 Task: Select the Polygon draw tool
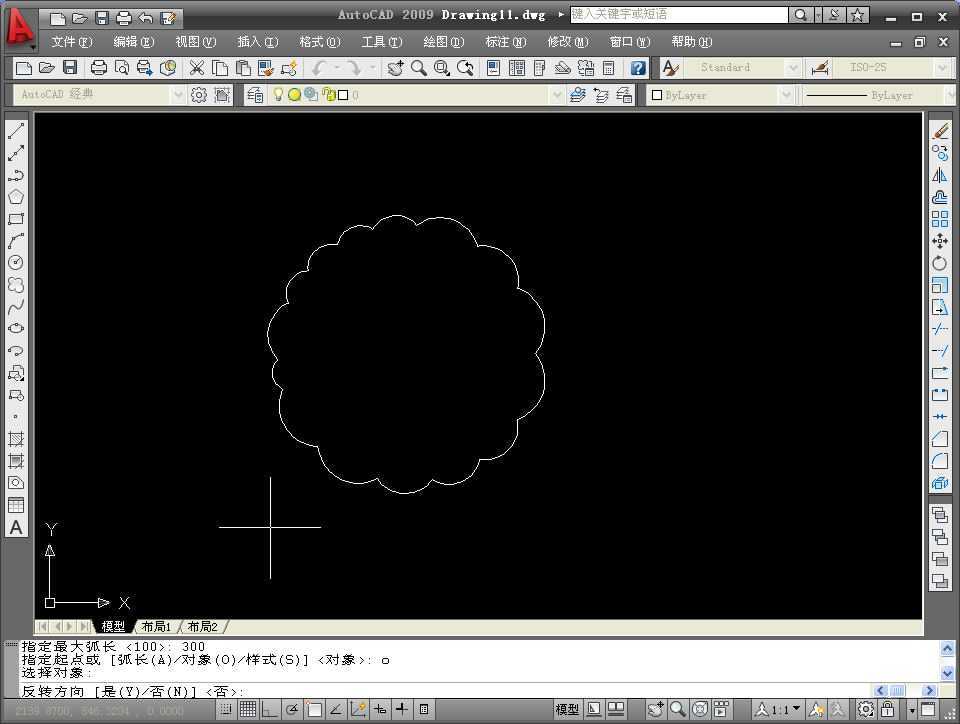tap(16, 197)
